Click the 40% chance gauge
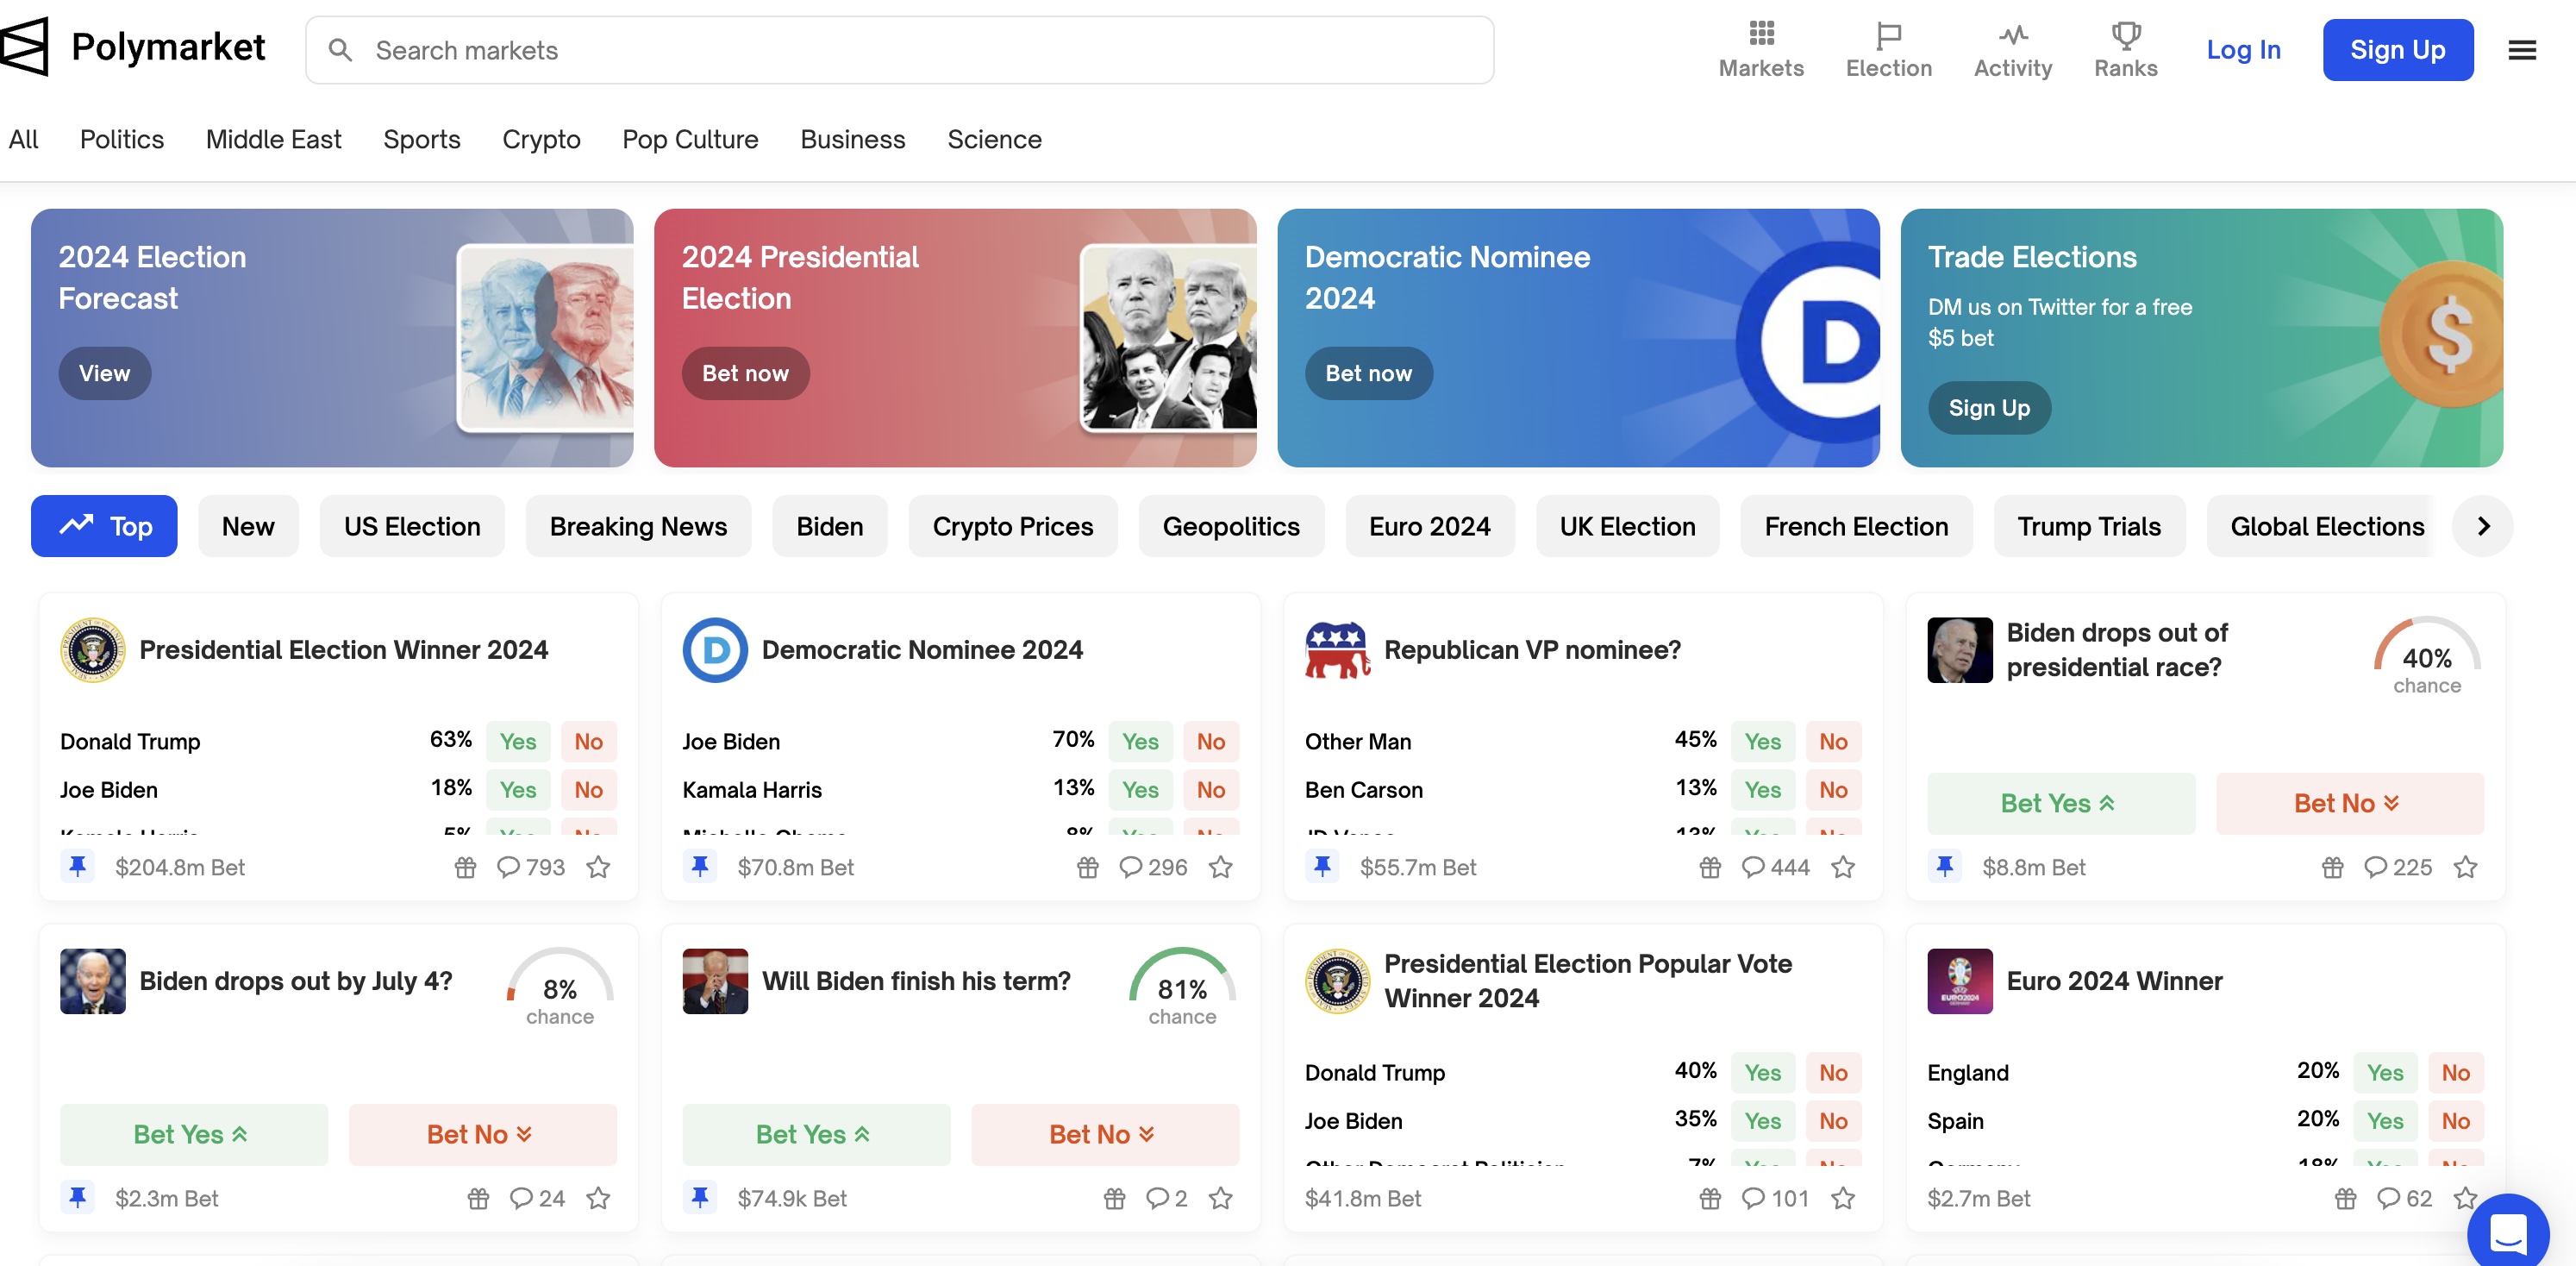This screenshot has height=1266, width=2576. tap(2427, 657)
